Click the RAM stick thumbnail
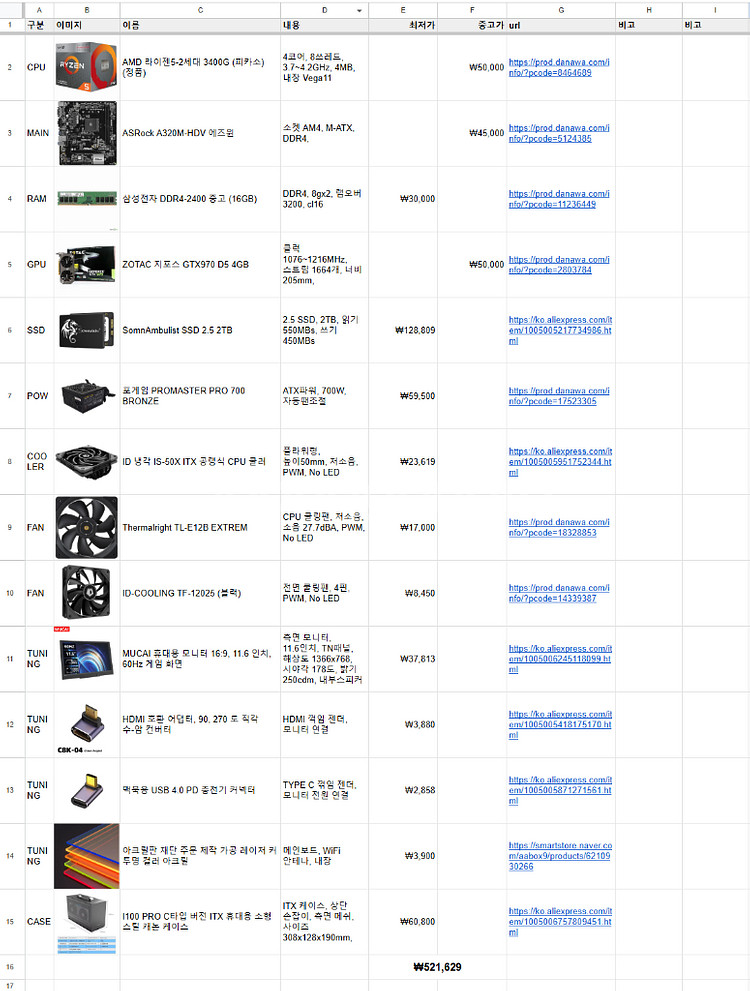This screenshot has height=991, width=750. click(87, 198)
